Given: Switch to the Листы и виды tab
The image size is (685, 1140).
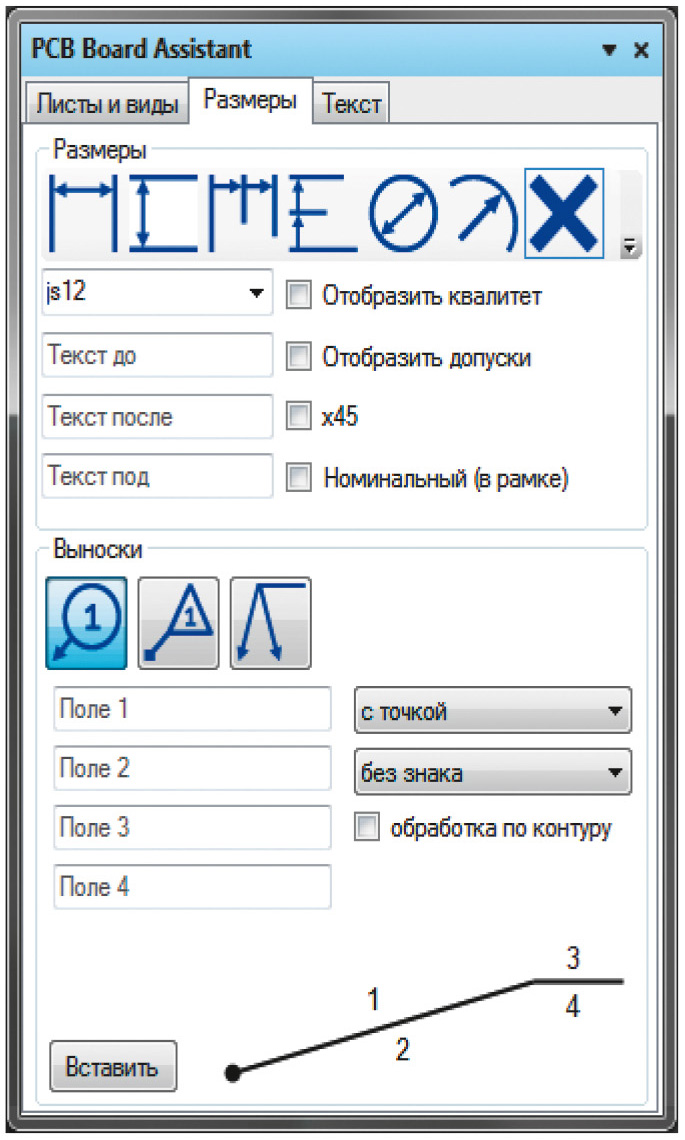Looking at the screenshot, I should coord(107,104).
